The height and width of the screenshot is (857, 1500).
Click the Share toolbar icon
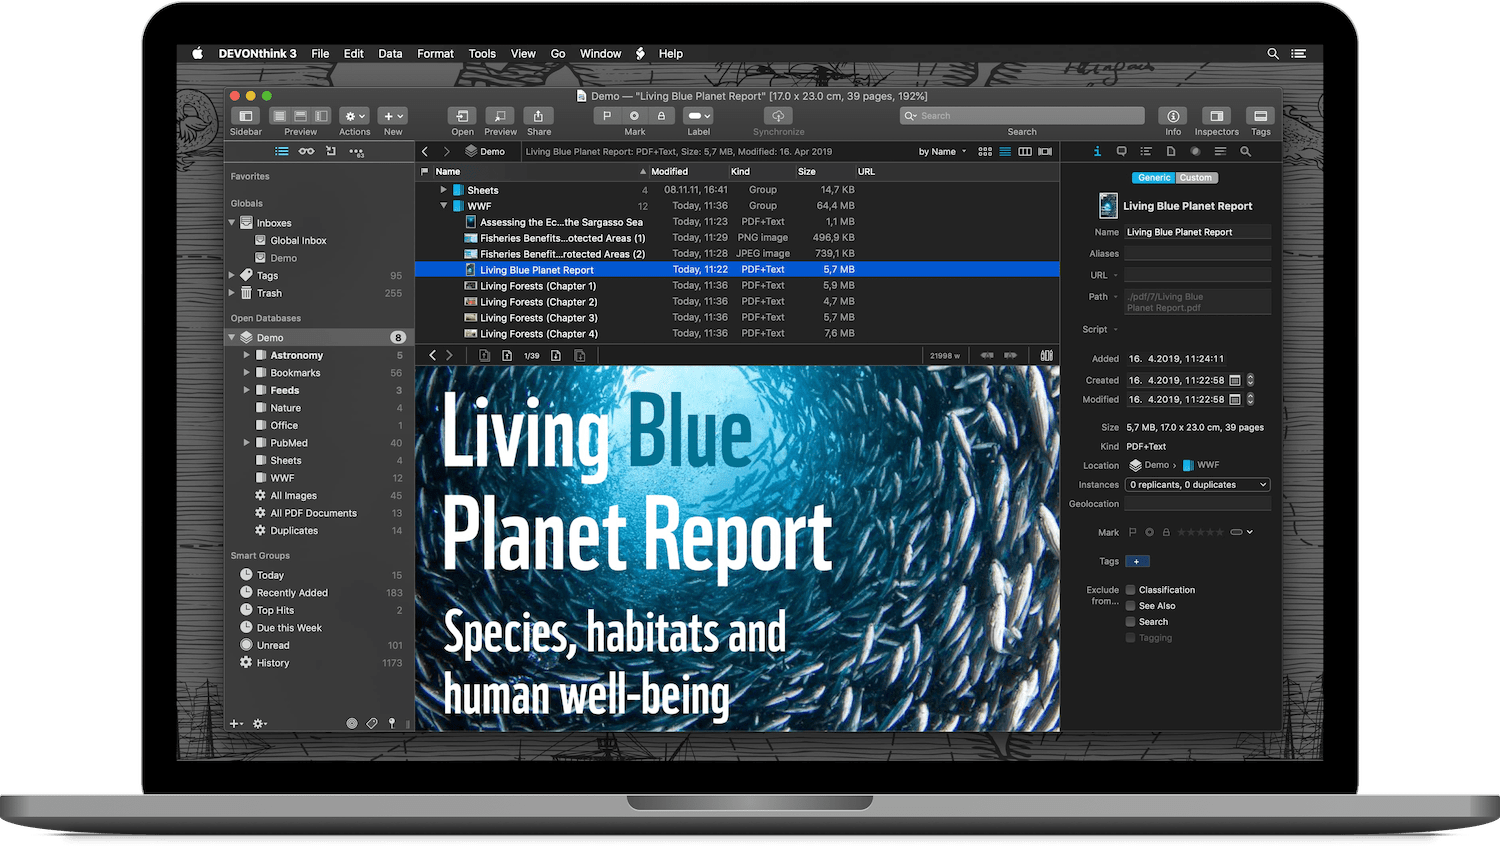click(538, 116)
